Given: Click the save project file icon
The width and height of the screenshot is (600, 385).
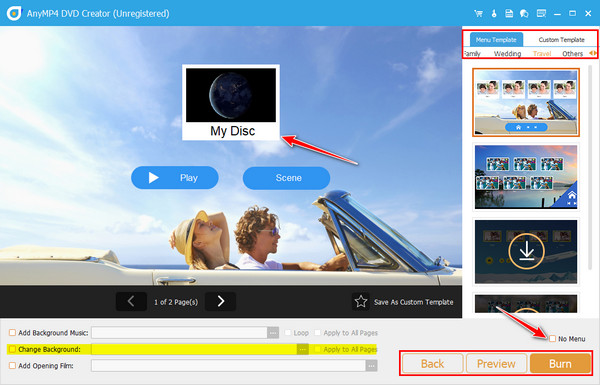Looking at the screenshot, I should [x=509, y=14].
